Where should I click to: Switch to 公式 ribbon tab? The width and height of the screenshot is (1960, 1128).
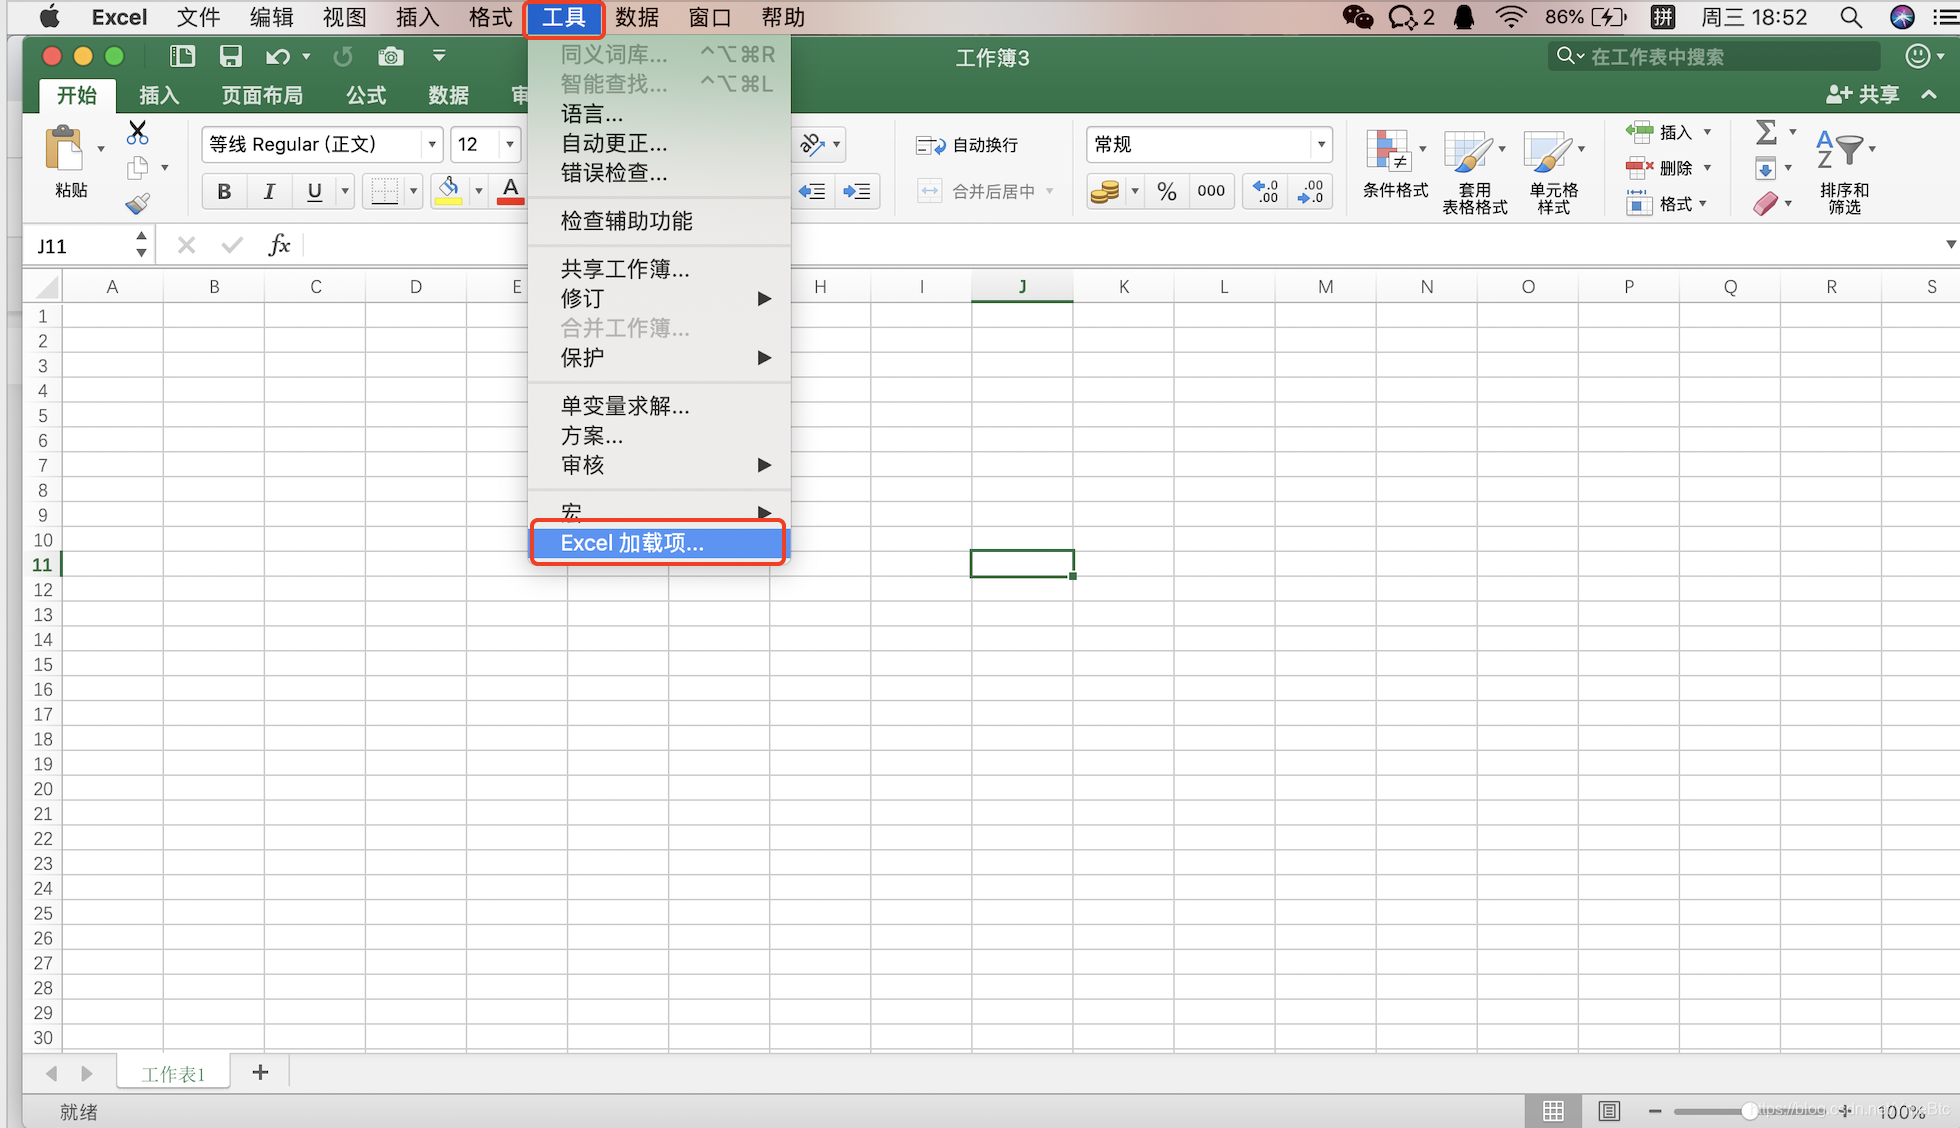click(x=366, y=95)
